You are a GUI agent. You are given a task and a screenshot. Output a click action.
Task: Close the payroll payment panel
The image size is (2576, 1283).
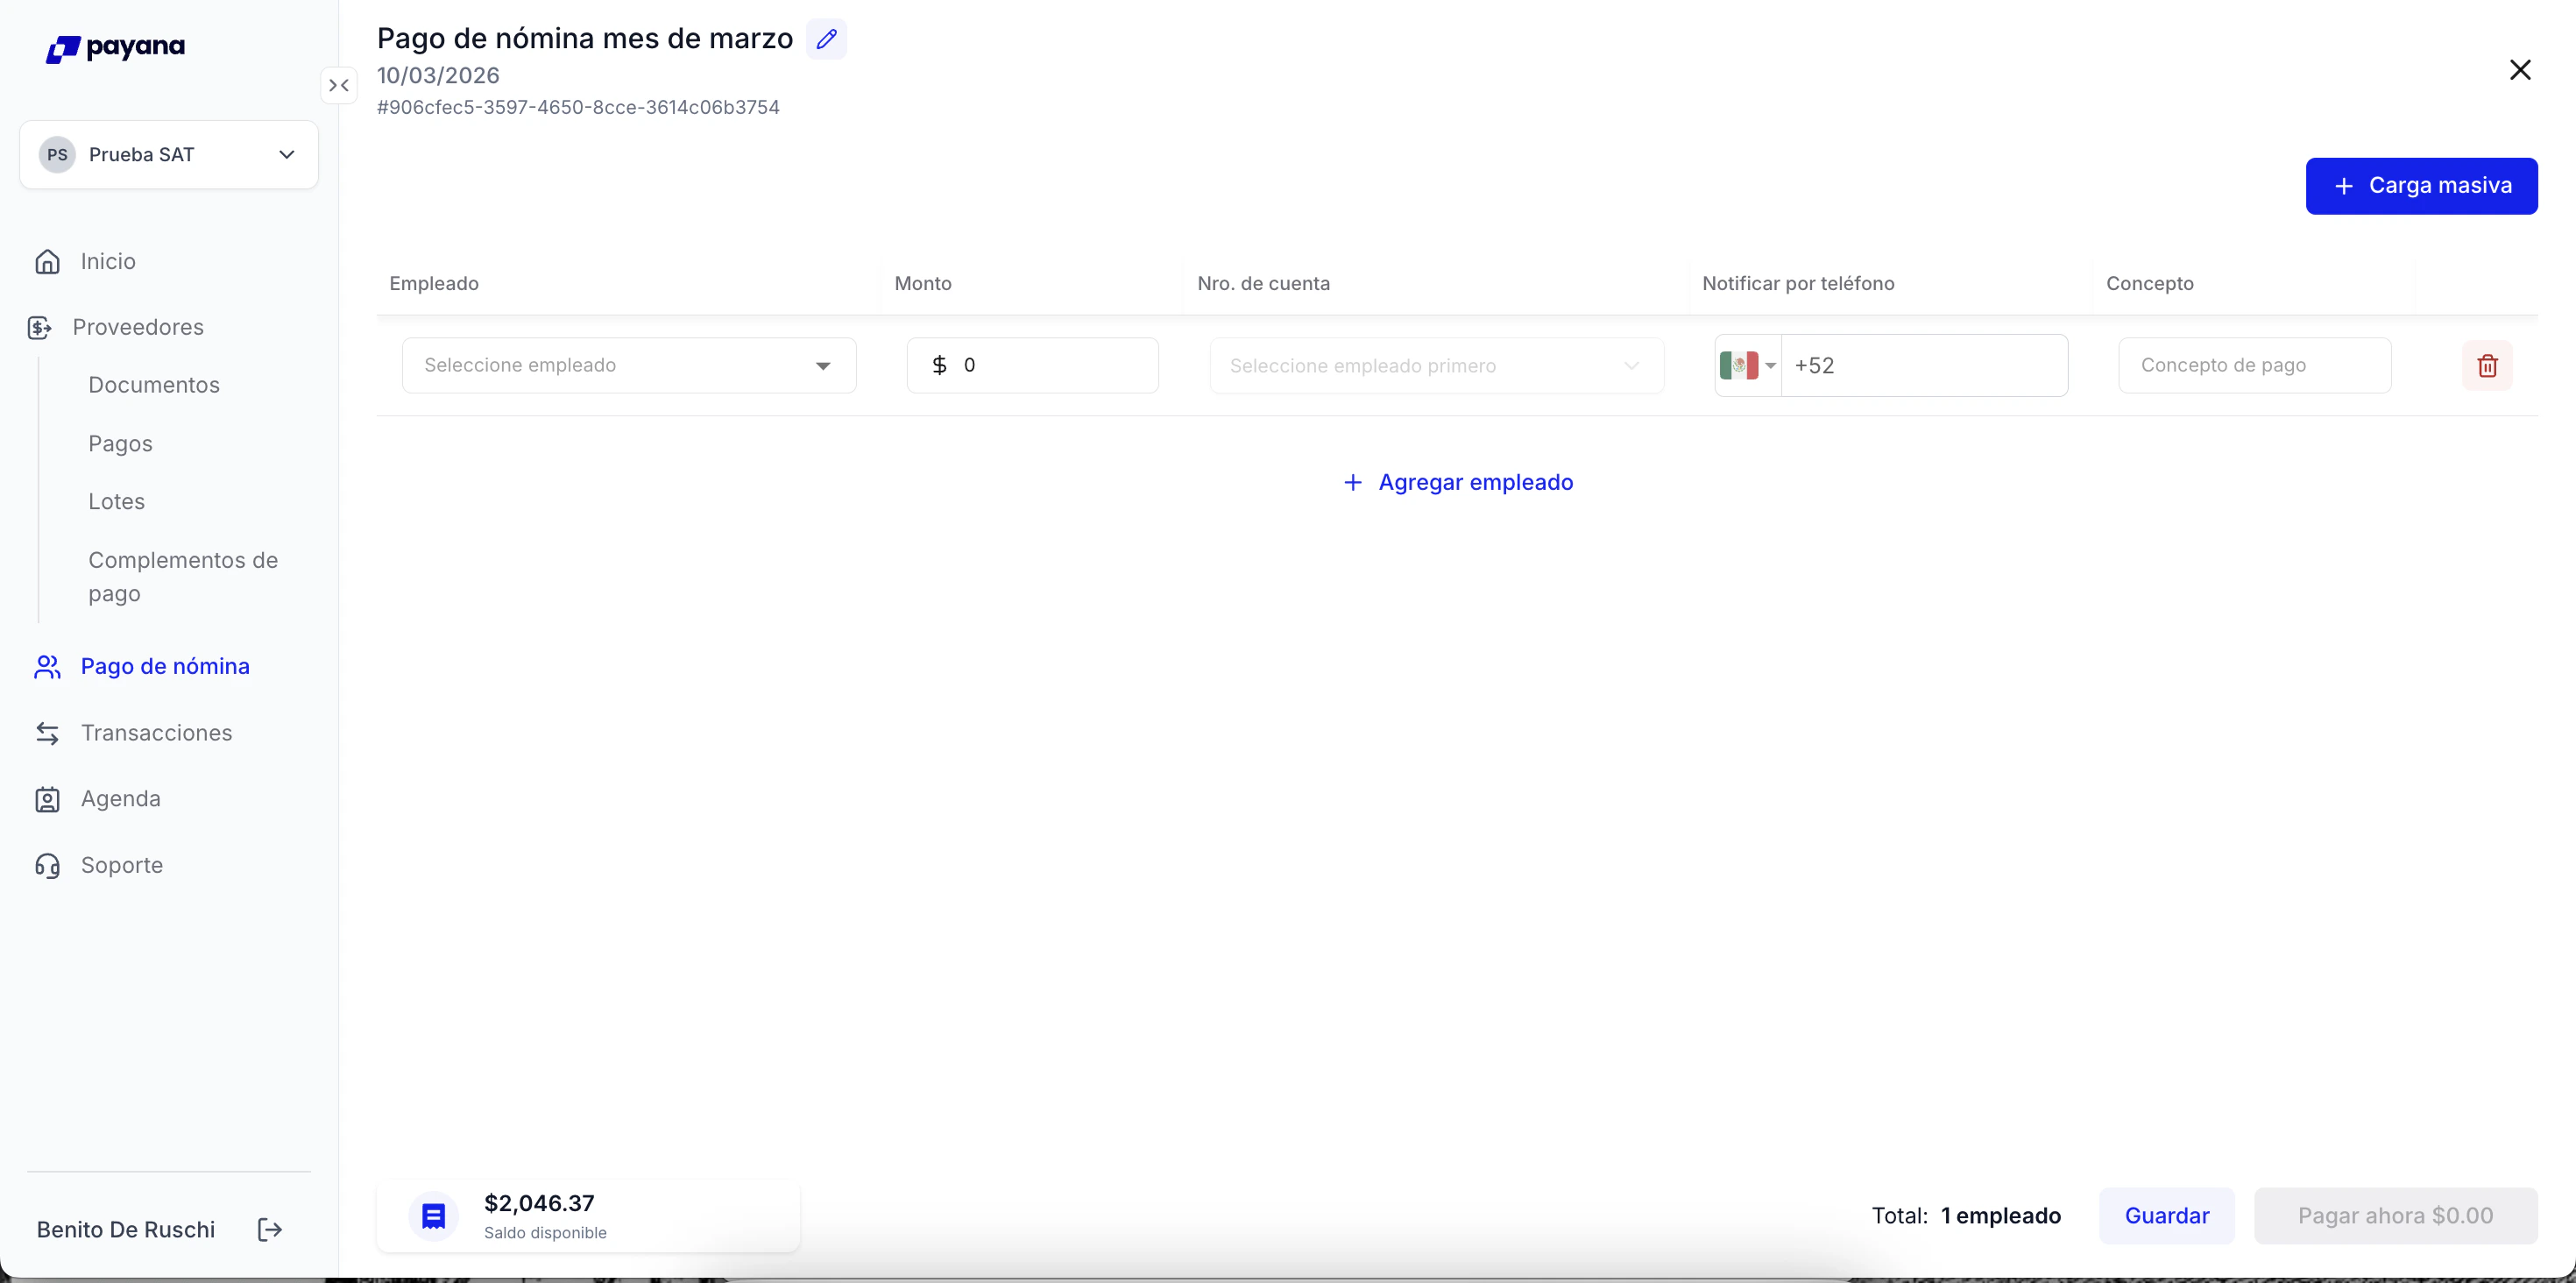[2520, 70]
